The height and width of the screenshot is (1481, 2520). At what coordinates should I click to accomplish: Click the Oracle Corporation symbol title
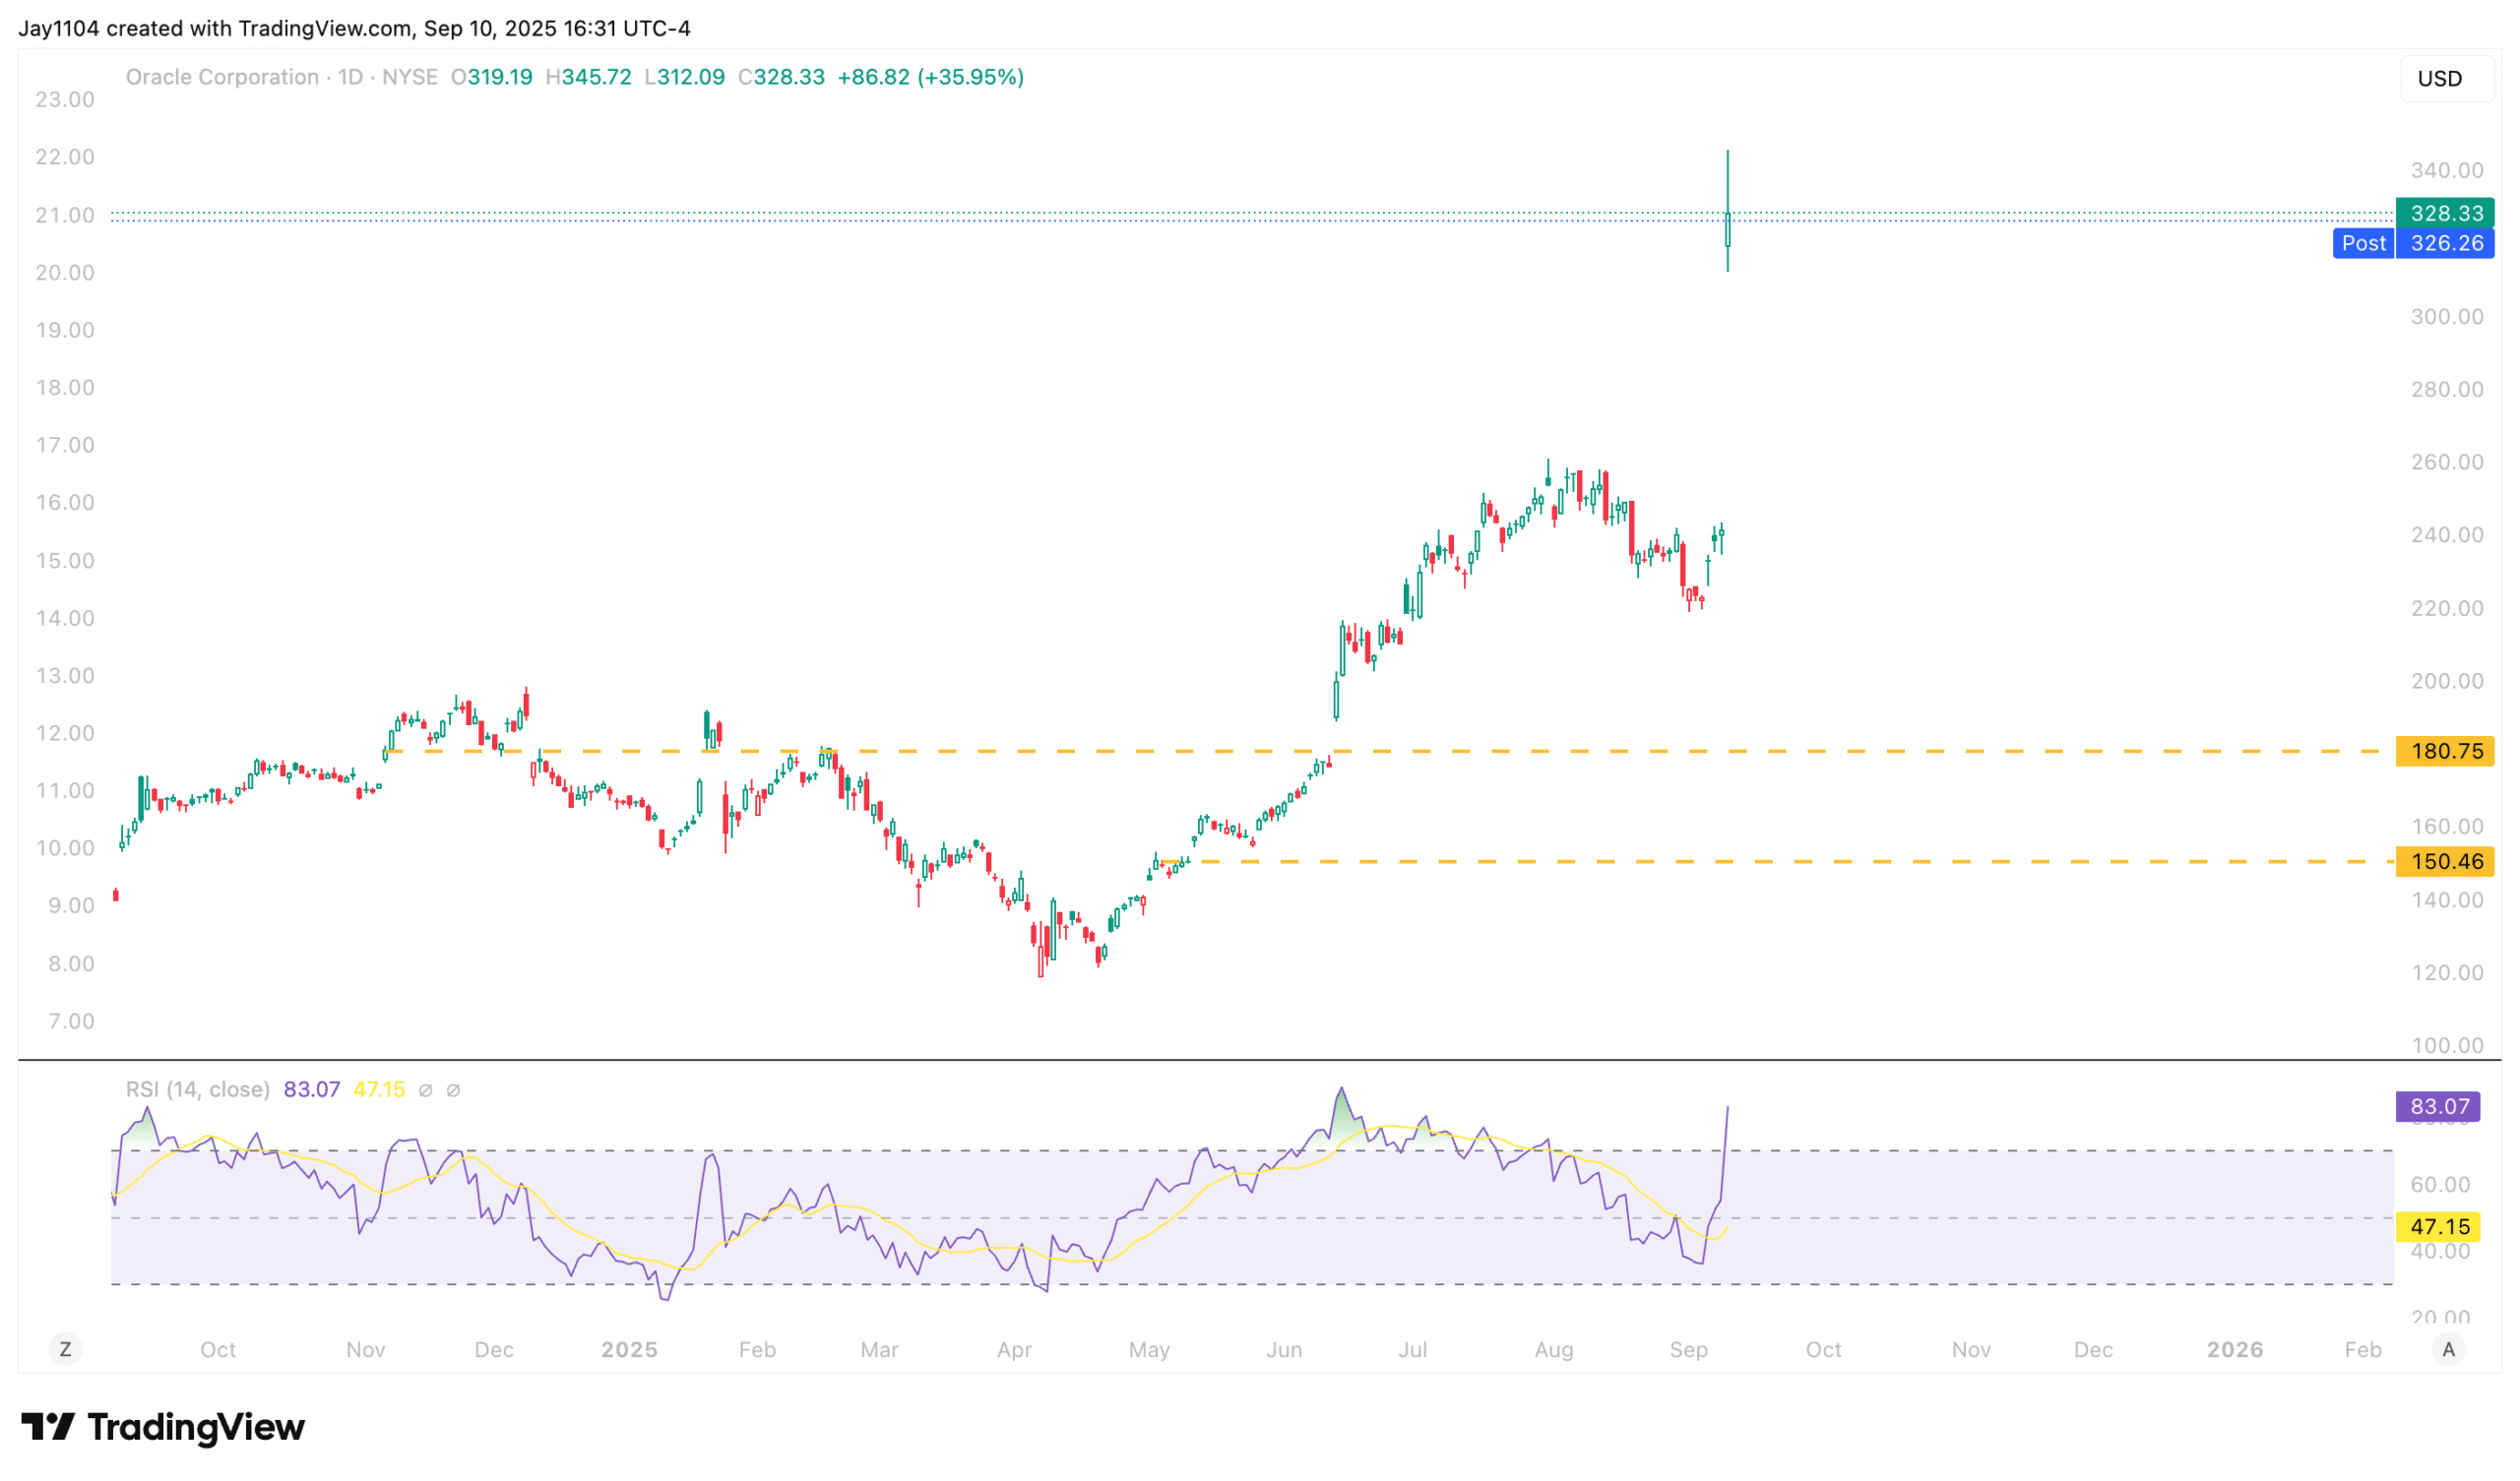pyautogui.click(x=222, y=77)
